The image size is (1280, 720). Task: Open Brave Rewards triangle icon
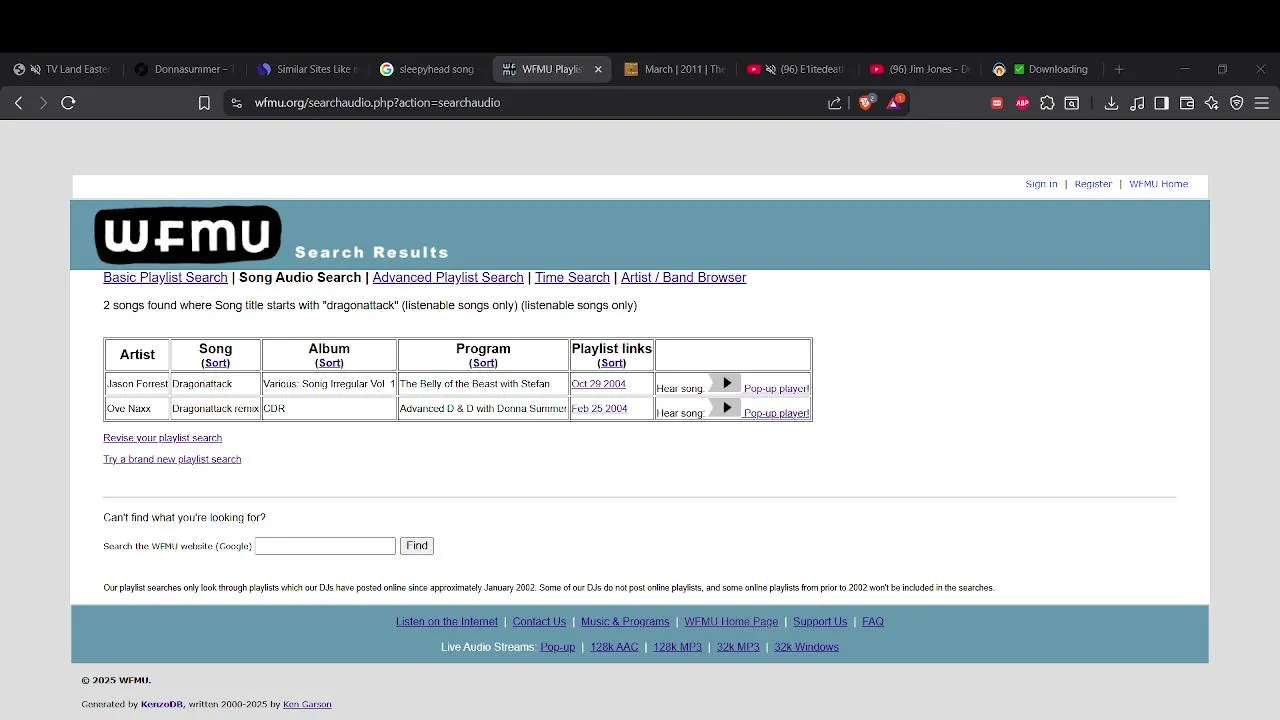point(894,102)
